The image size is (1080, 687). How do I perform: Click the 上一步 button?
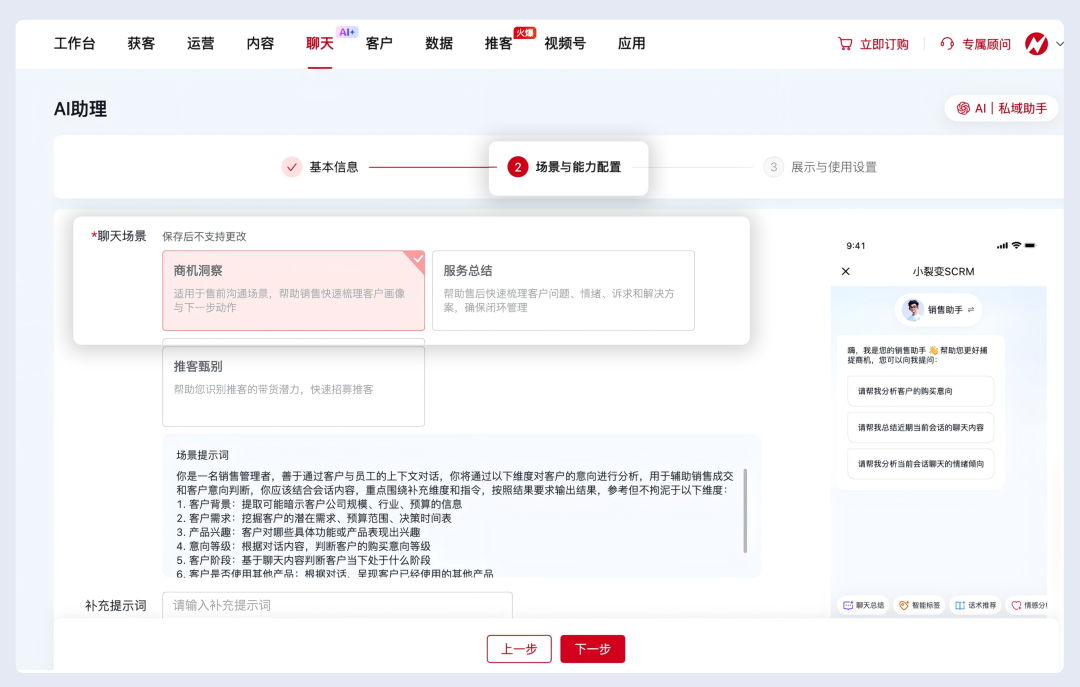click(519, 648)
